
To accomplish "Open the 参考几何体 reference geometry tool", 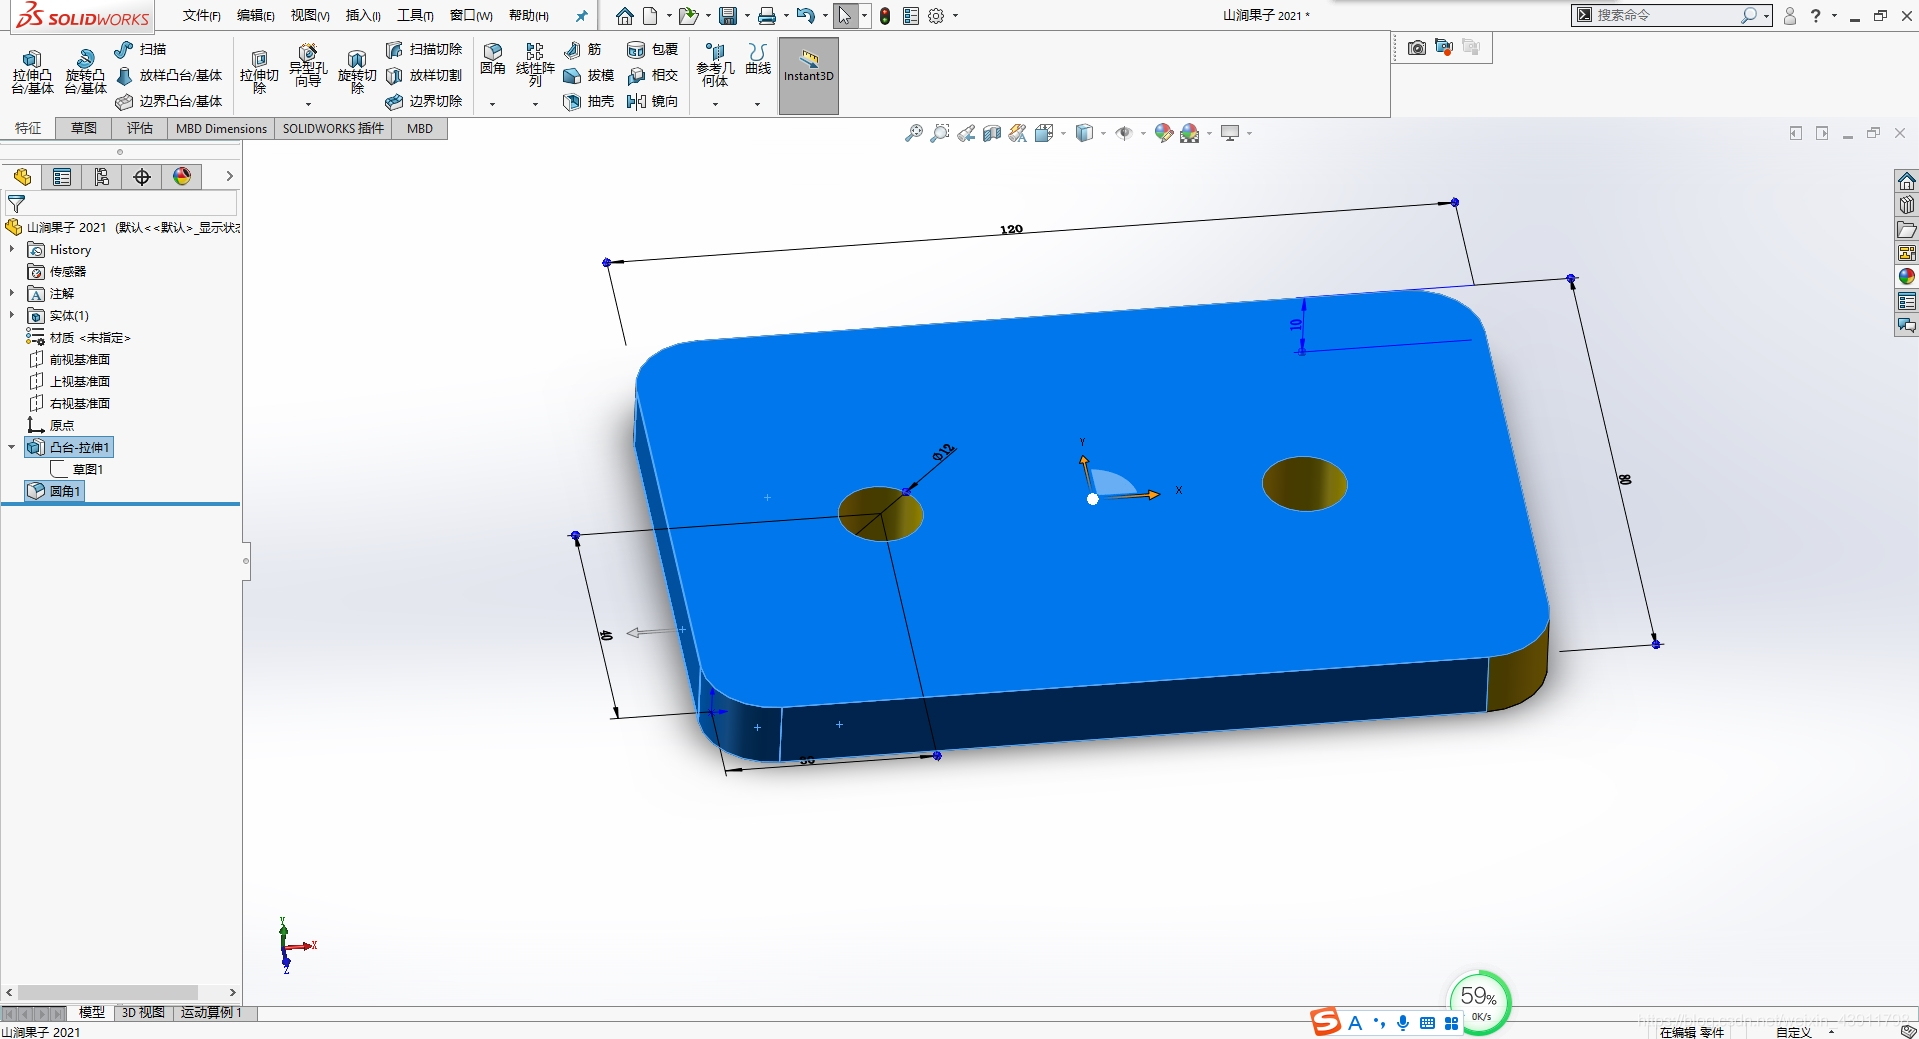I will [x=715, y=65].
